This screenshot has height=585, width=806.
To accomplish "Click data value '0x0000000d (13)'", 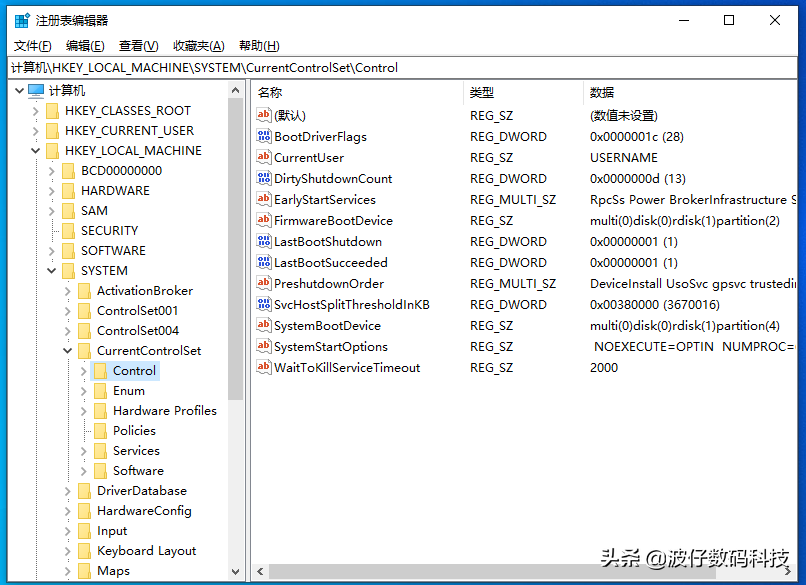I will coord(638,179).
